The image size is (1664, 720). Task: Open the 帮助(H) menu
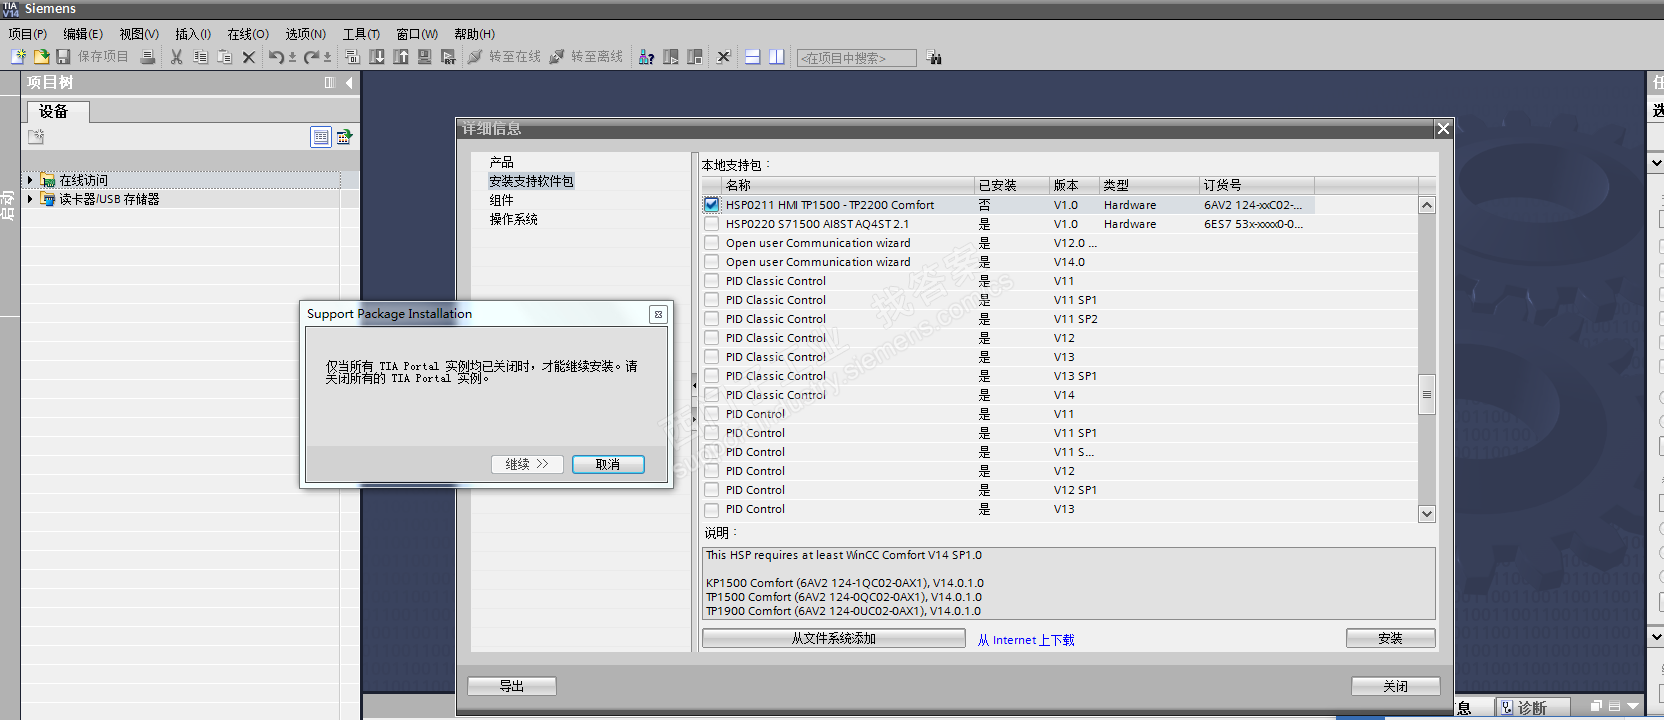click(474, 34)
